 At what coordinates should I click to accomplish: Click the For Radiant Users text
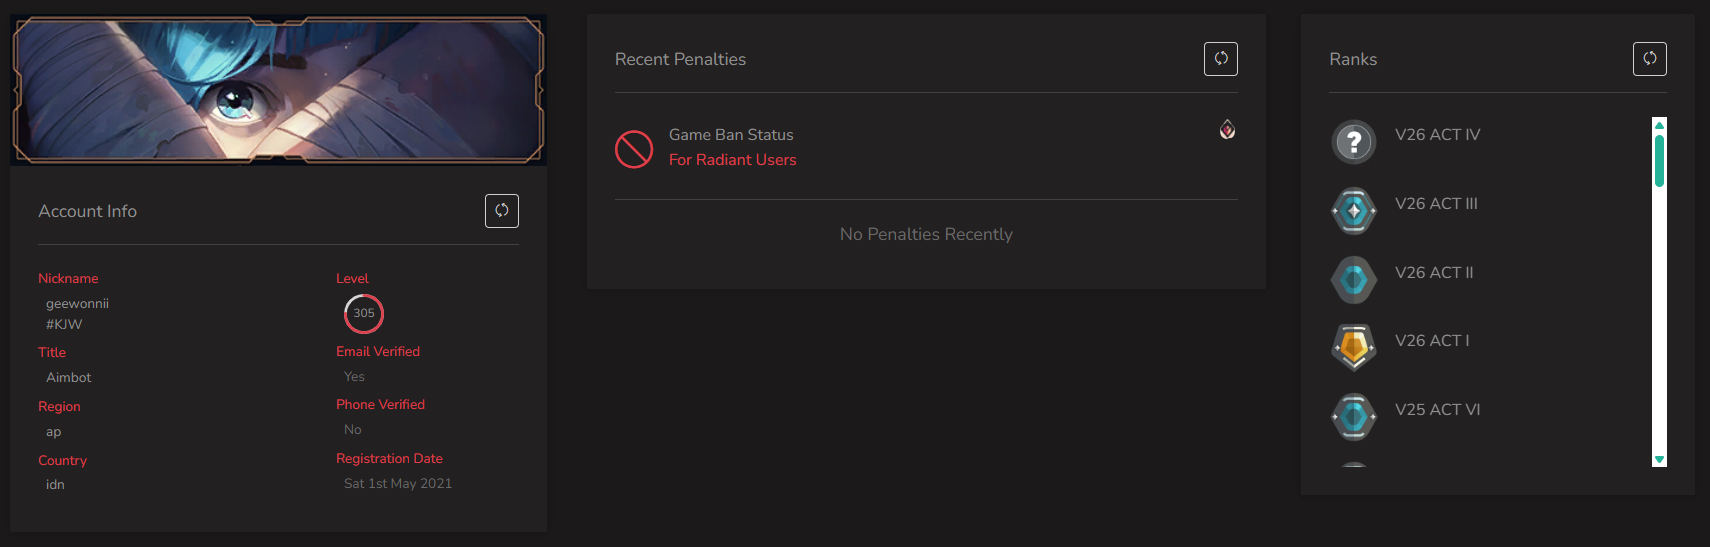[733, 160]
